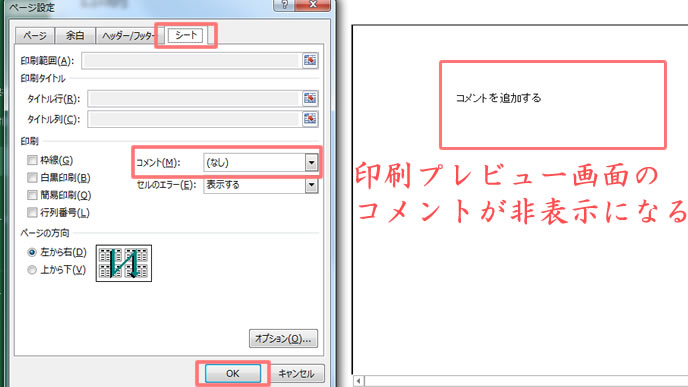Select the シート tab

pyautogui.click(x=186, y=35)
